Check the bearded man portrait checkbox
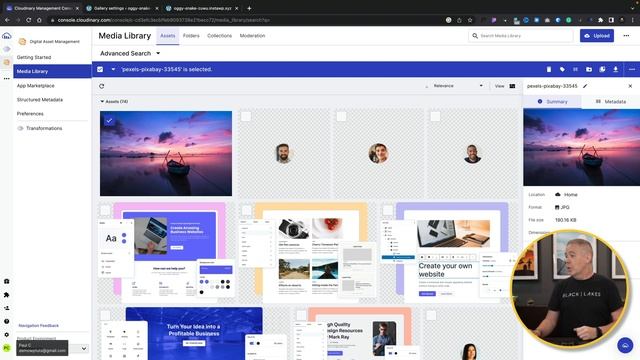This screenshot has width=640, height=360. click(246, 116)
